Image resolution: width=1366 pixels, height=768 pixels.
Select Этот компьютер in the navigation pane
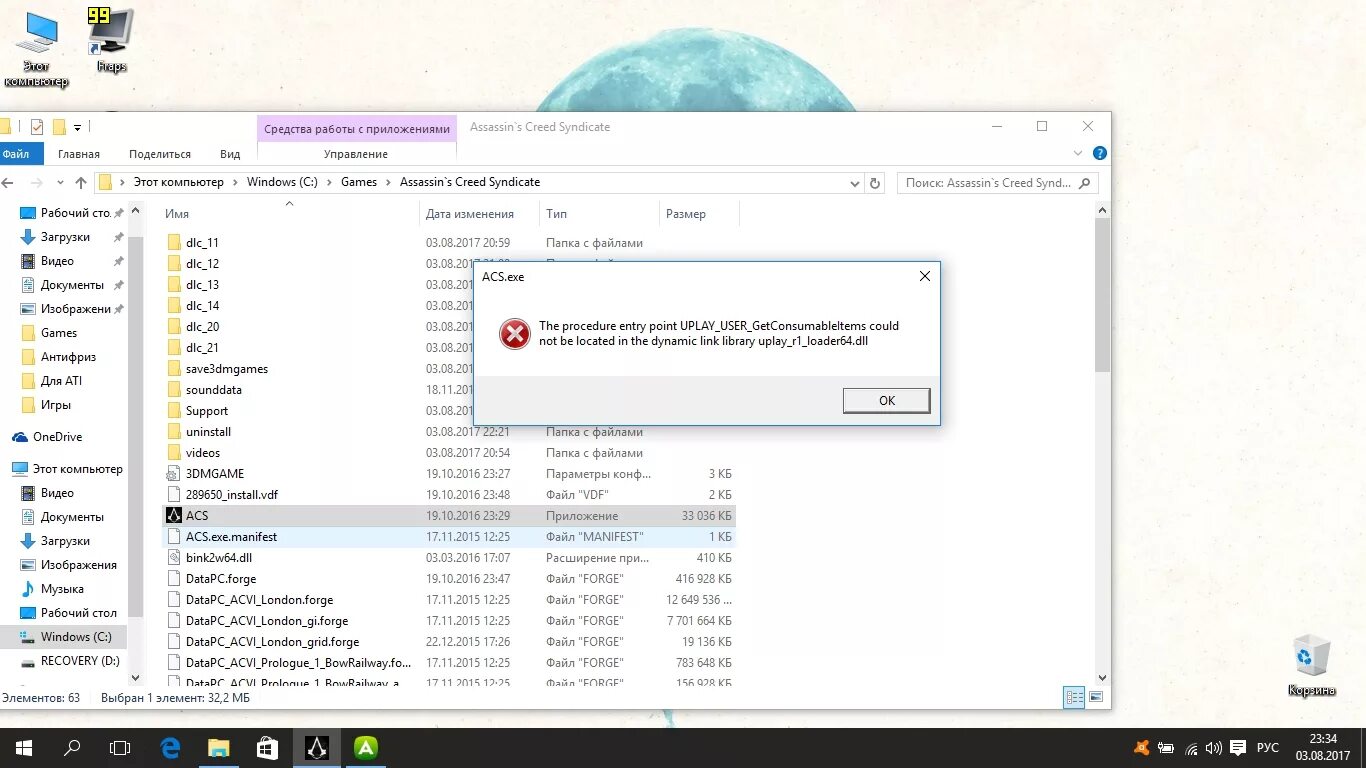77,469
